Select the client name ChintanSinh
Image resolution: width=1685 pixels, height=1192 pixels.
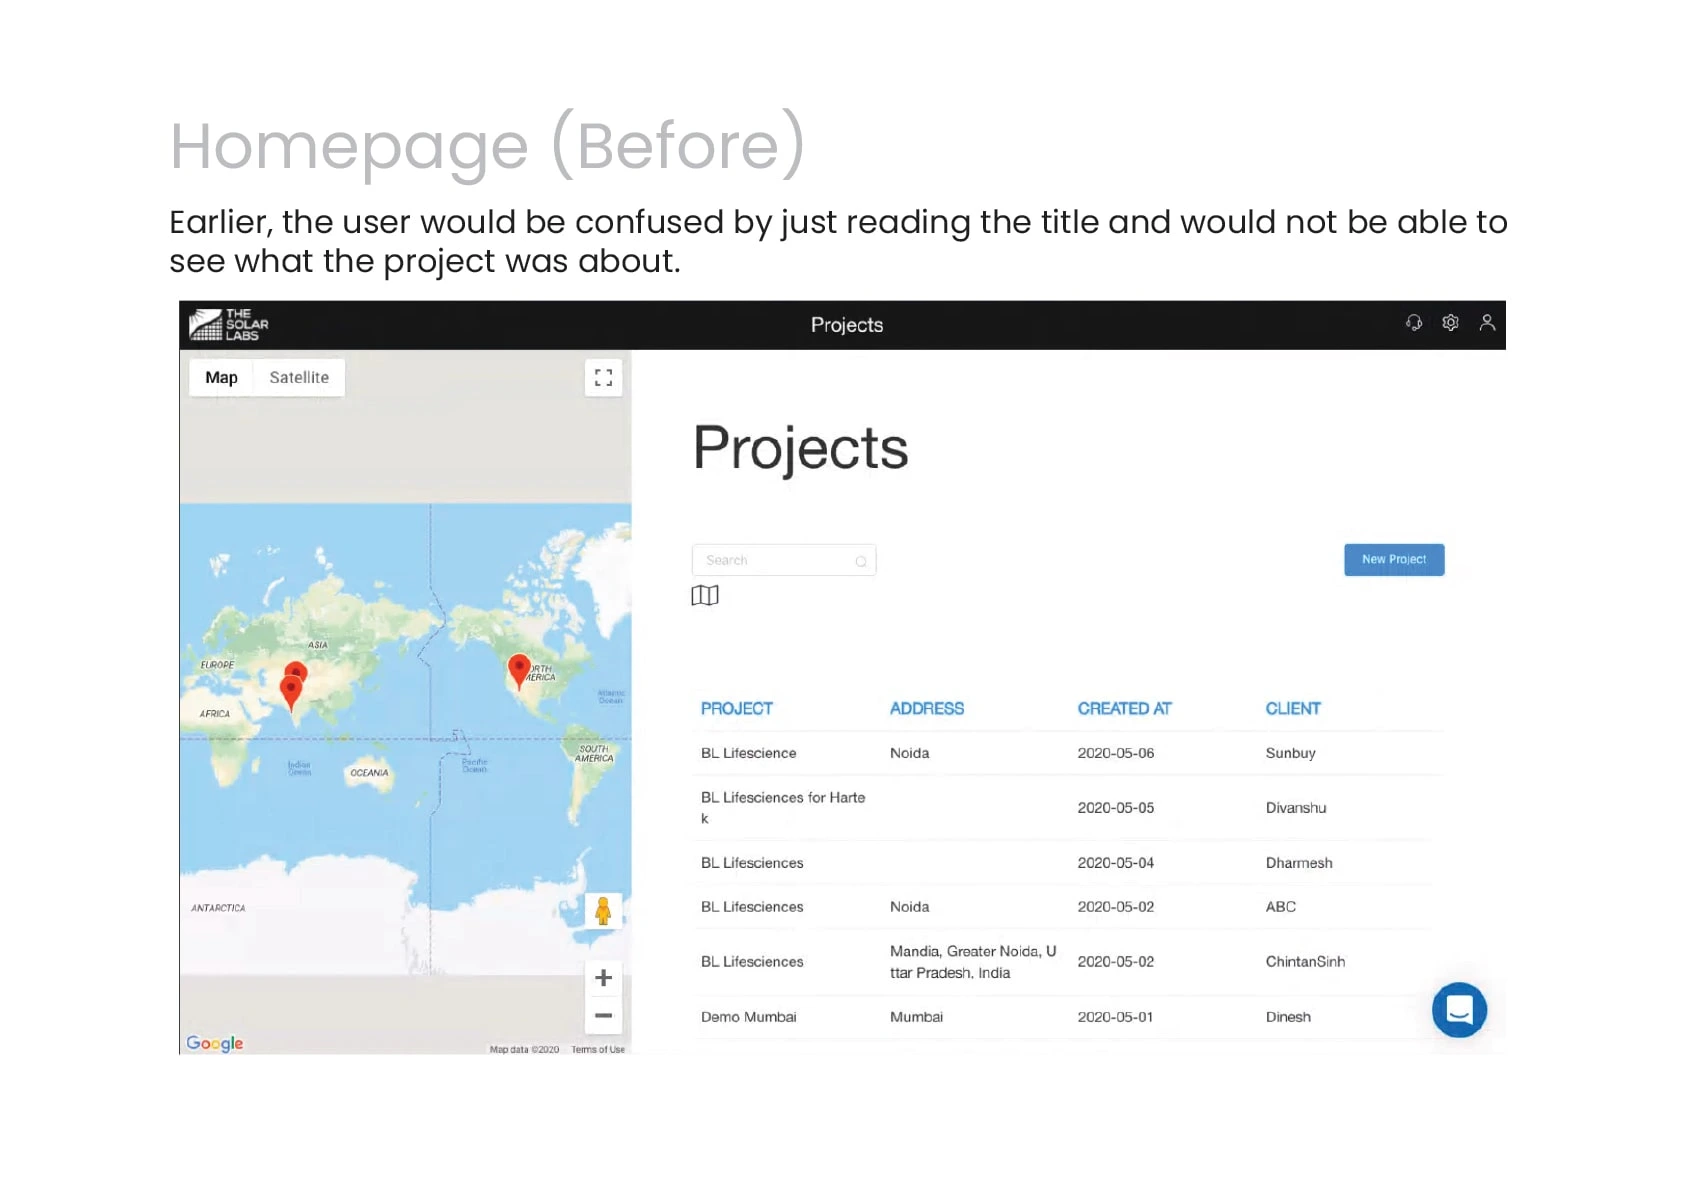tap(1305, 961)
